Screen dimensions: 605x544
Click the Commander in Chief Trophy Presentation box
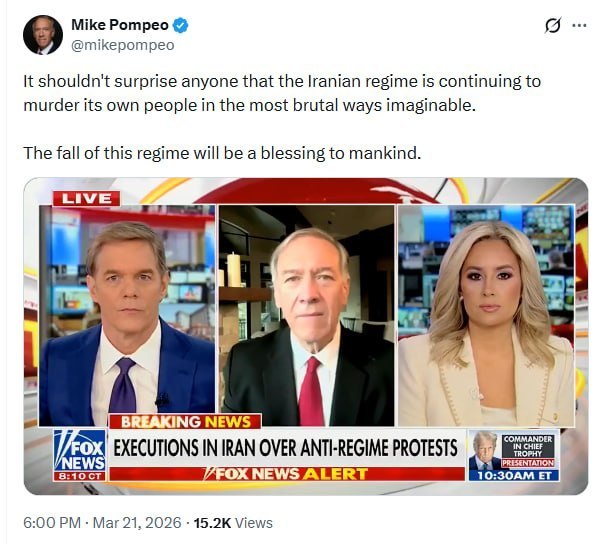527,450
